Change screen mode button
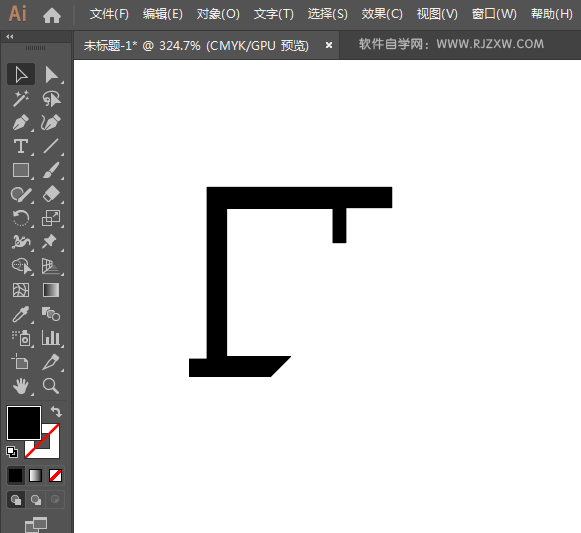This screenshot has height=533, width=581. point(36,524)
